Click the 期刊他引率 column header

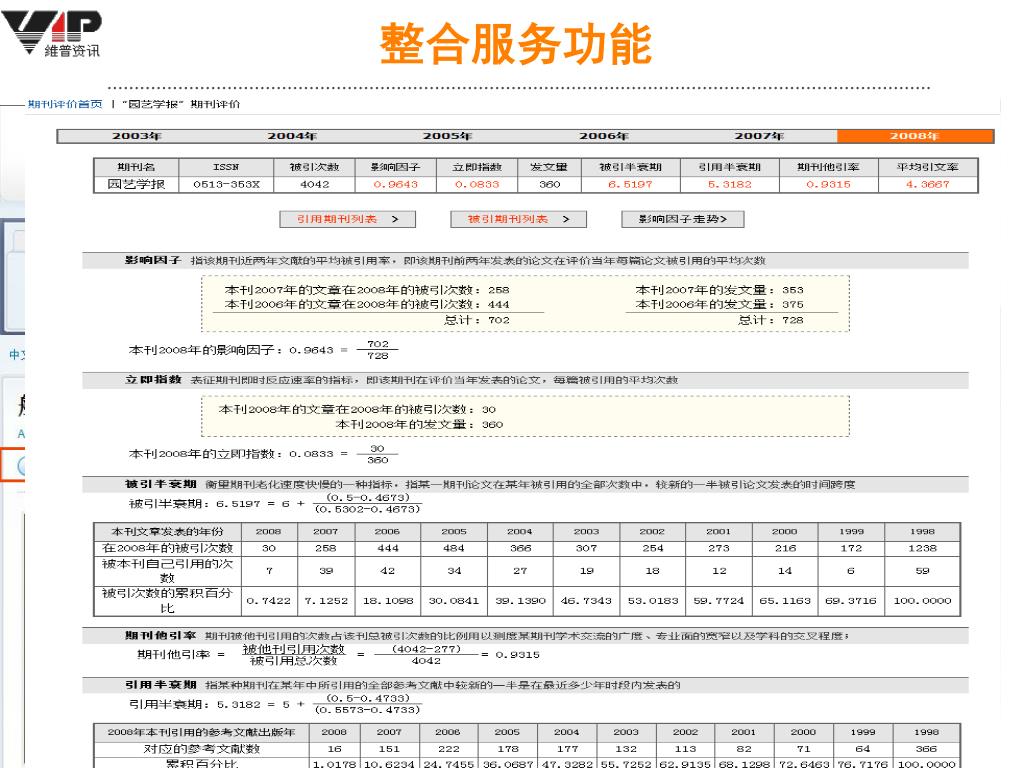coord(828,167)
